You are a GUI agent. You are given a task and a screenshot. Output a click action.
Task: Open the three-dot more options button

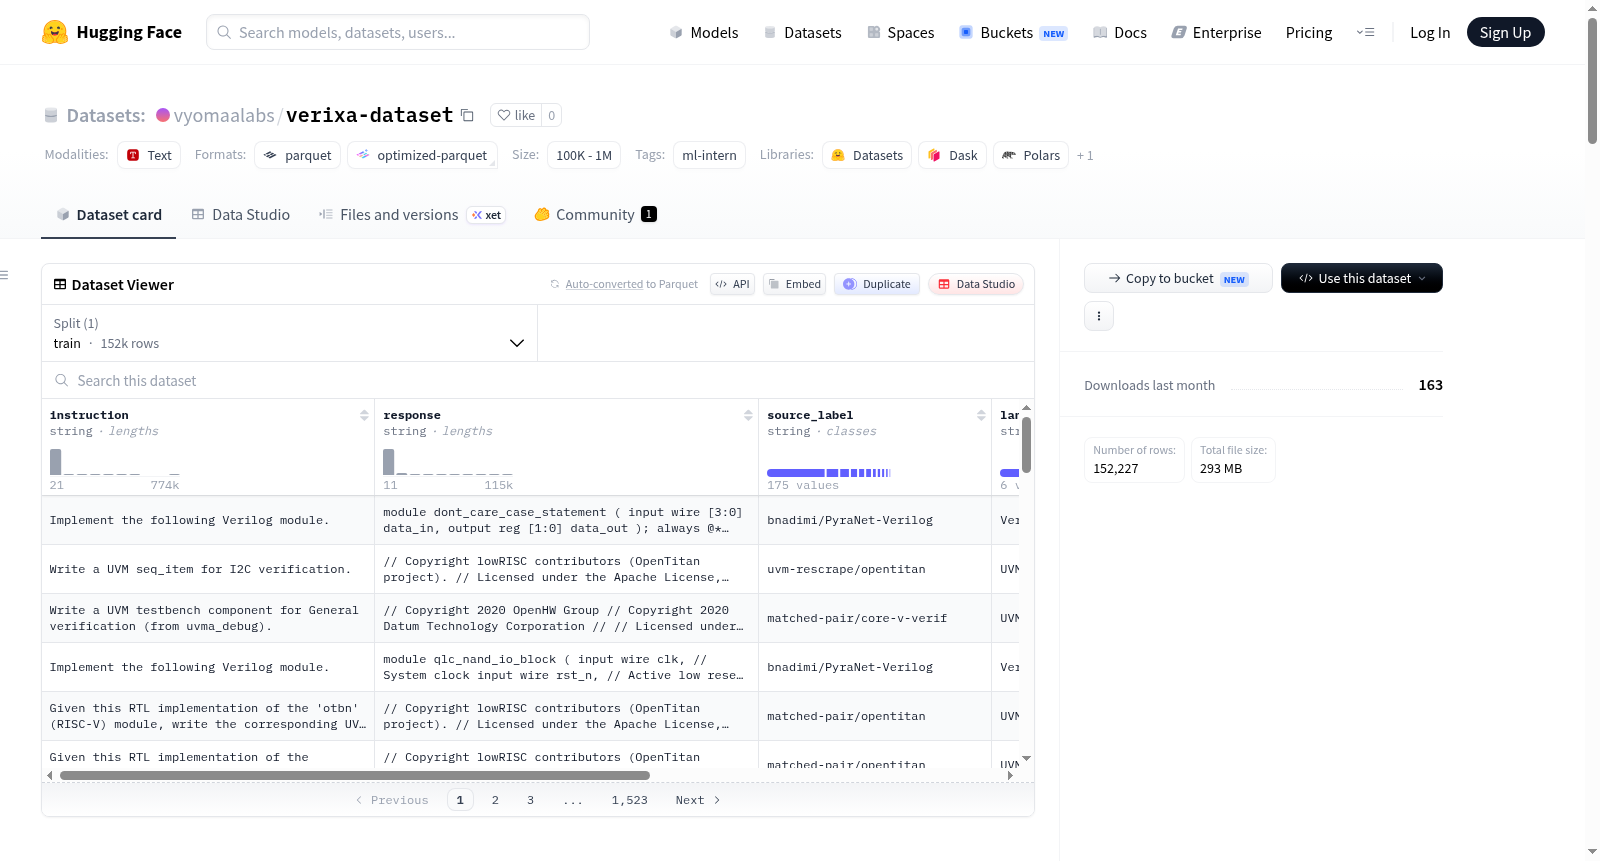coord(1099,316)
